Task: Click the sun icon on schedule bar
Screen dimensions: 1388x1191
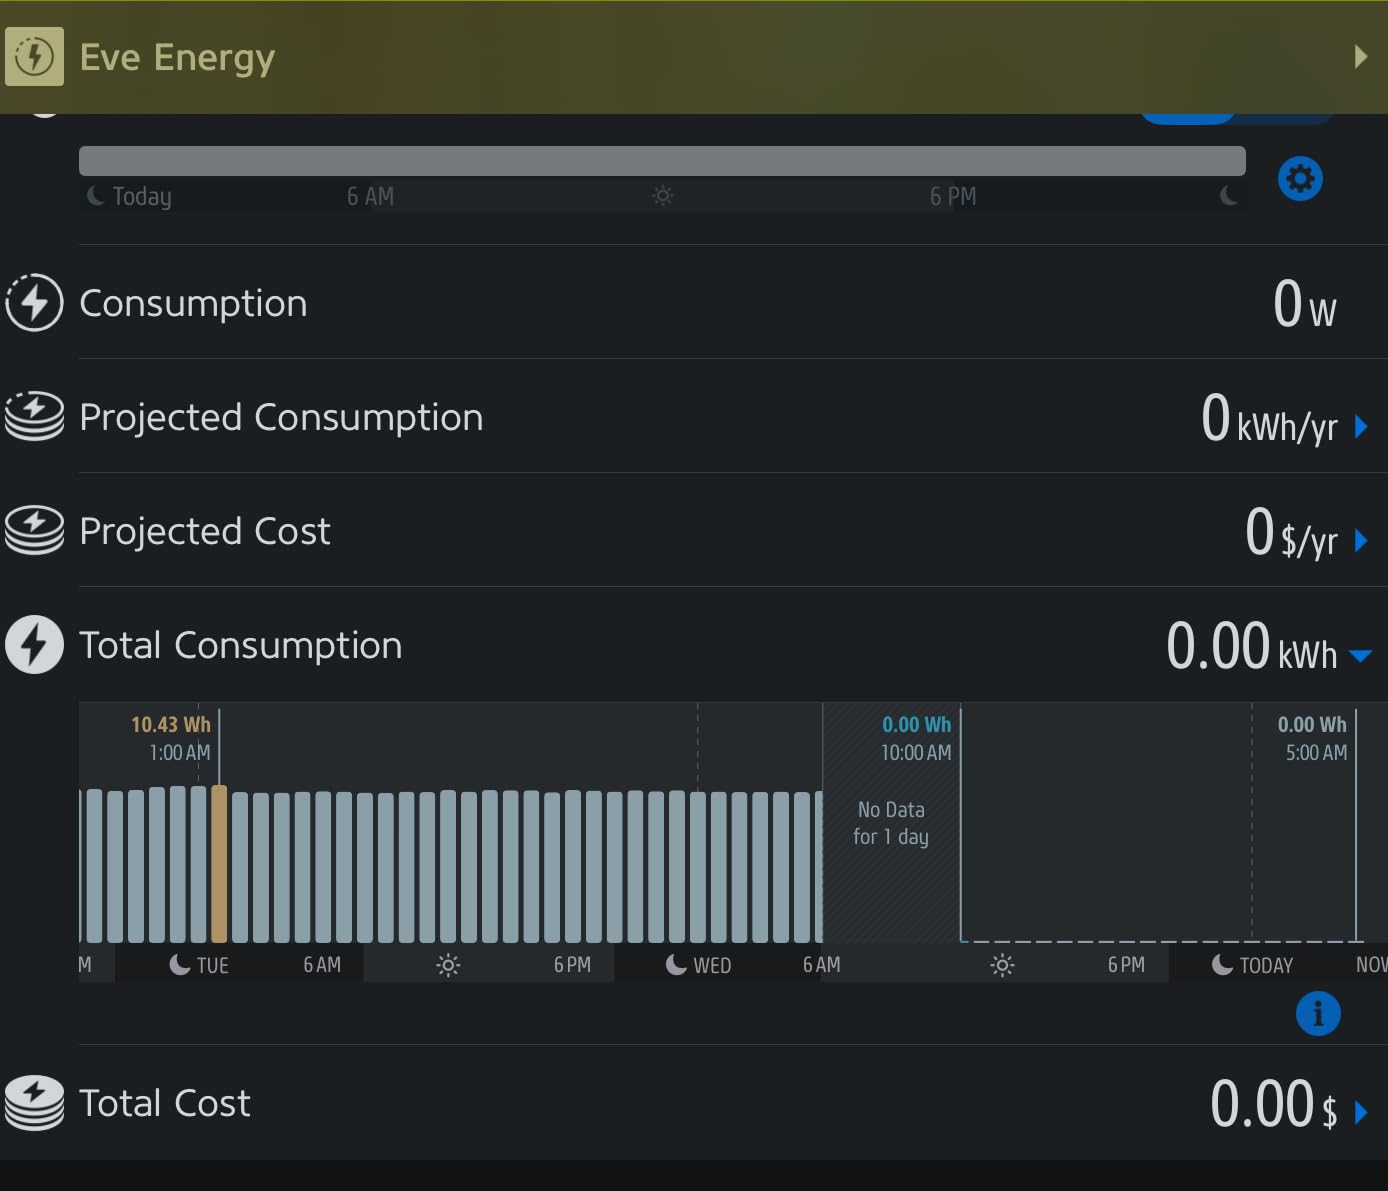Action: point(663,196)
